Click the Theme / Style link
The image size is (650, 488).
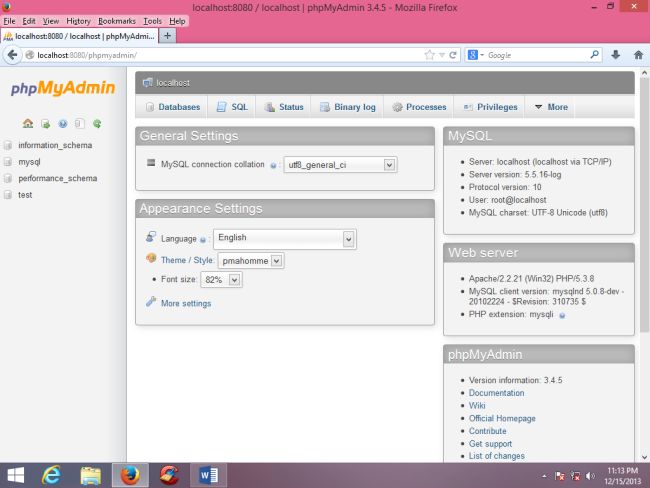[x=187, y=260]
